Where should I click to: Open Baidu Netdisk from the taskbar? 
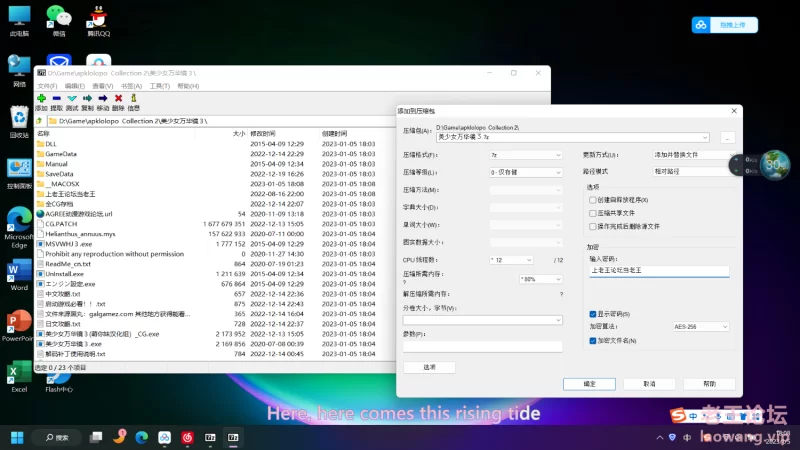coord(164,437)
